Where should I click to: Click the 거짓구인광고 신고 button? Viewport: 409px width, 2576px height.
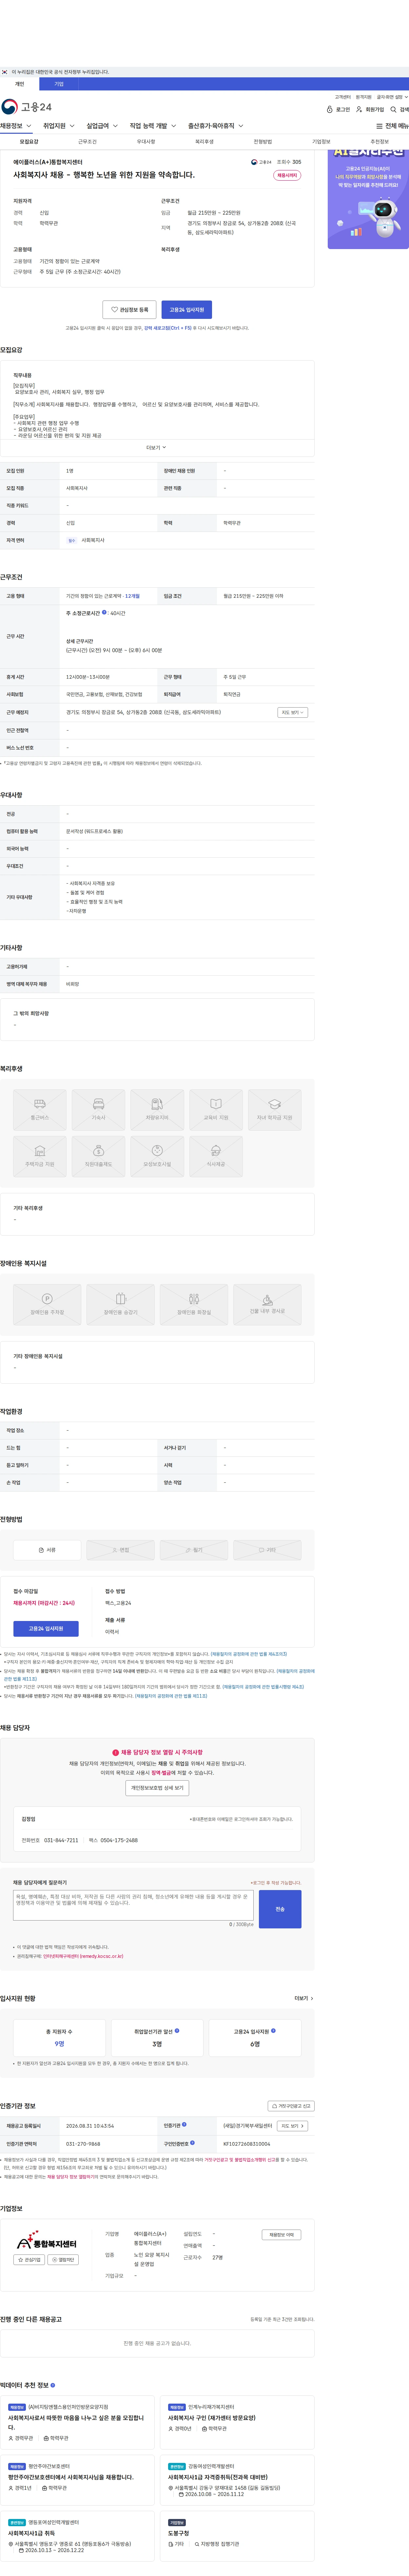(x=291, y=2106)
